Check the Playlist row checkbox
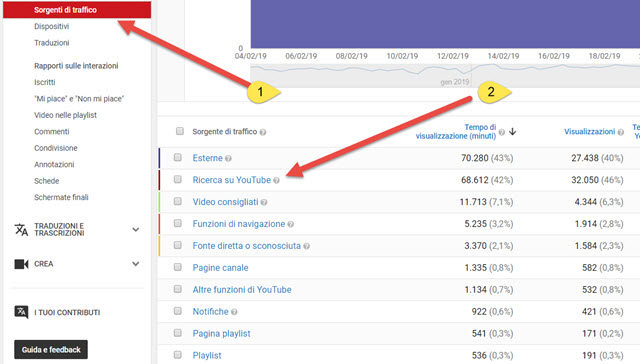Viewport: 640px width, 364px height. tap(178, 355)
